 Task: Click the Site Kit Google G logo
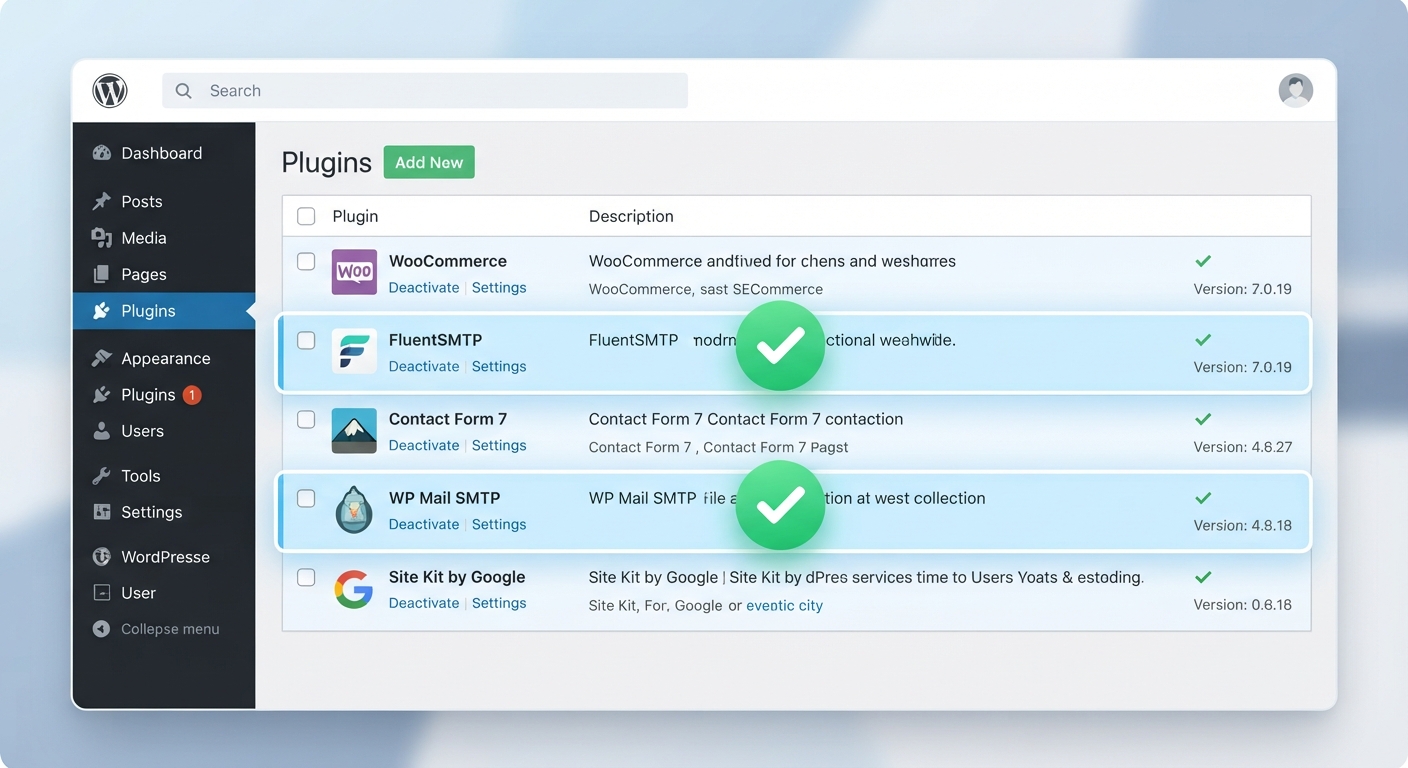[x=354, y=589]
